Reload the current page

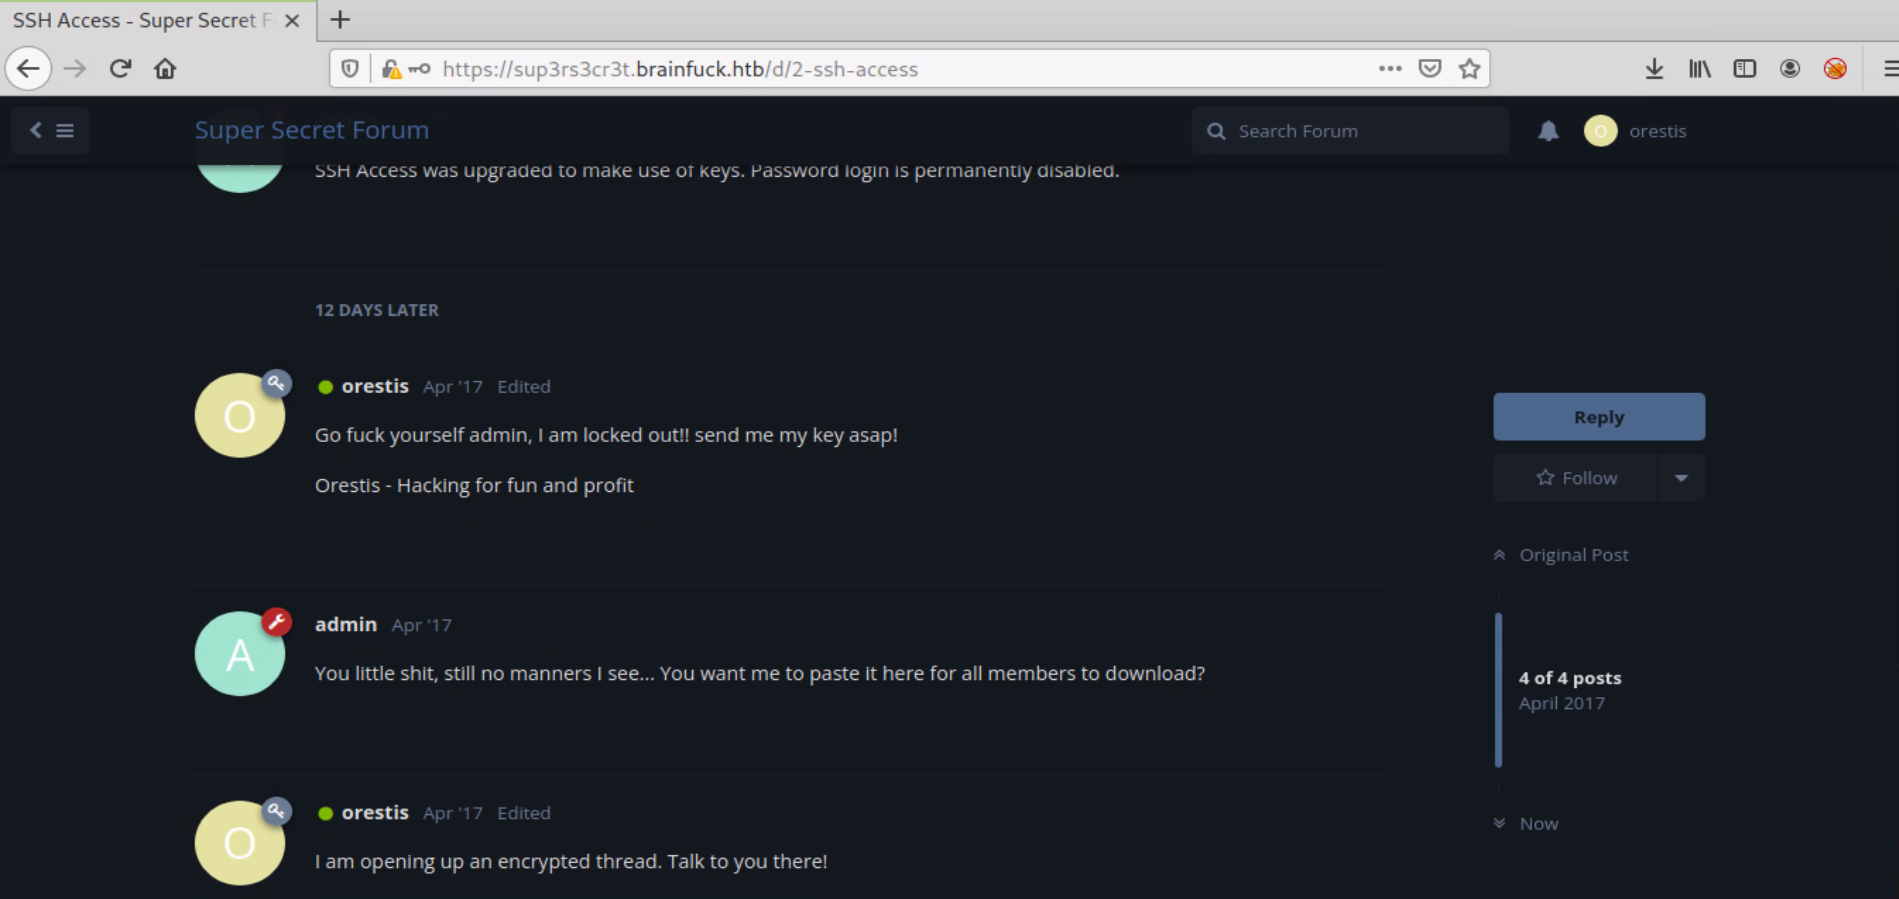pyautogui.click(x=121, y=69)
